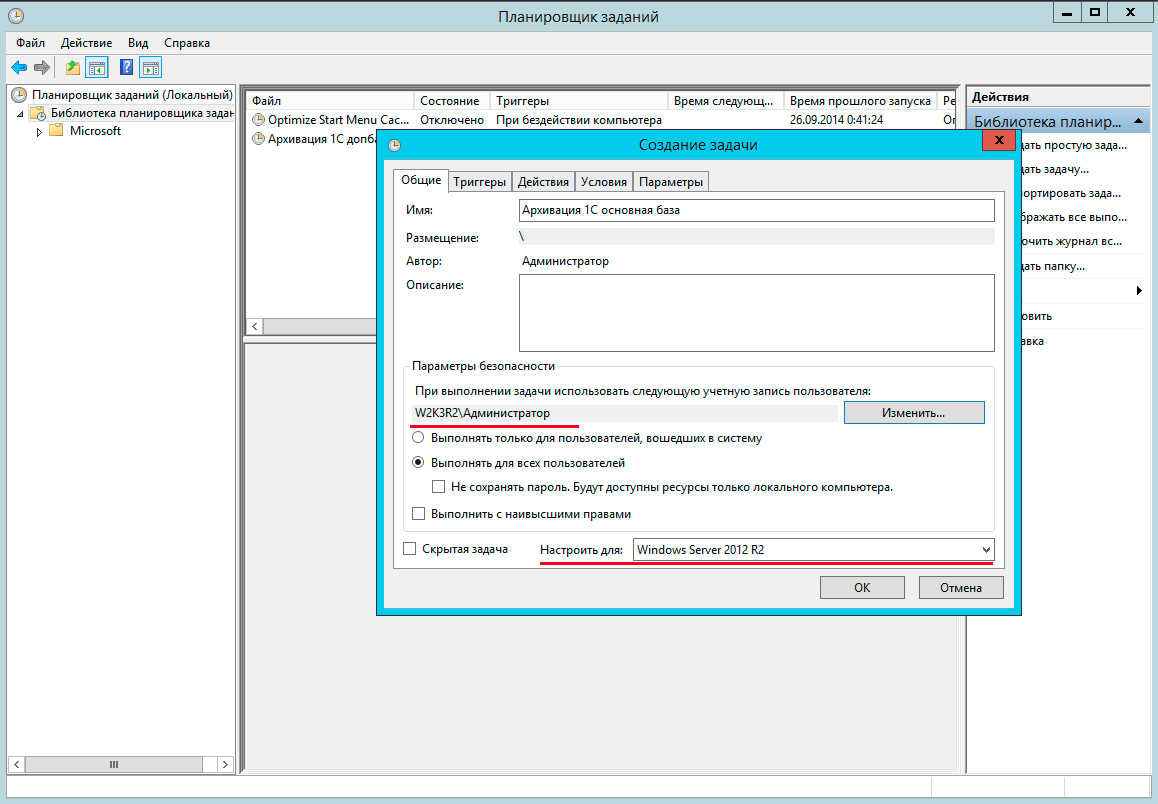The width and height of the screenshot is (1158, 804).
Task: Click the blue Back arrow in toolbar
Action: (x=18, y=68)
